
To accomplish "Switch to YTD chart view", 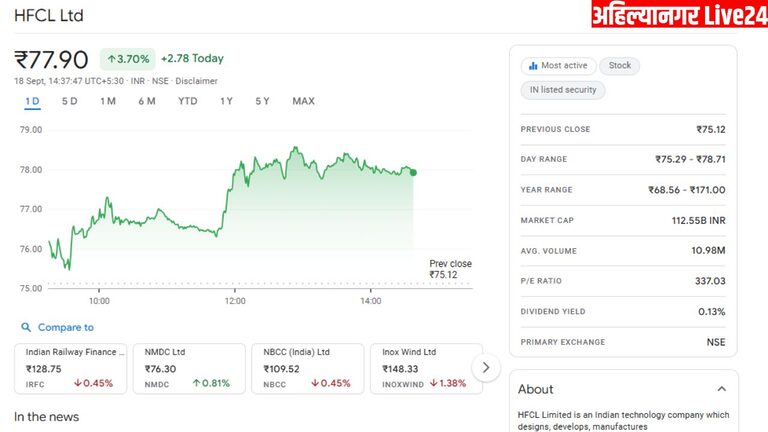I will click(188, 101).
